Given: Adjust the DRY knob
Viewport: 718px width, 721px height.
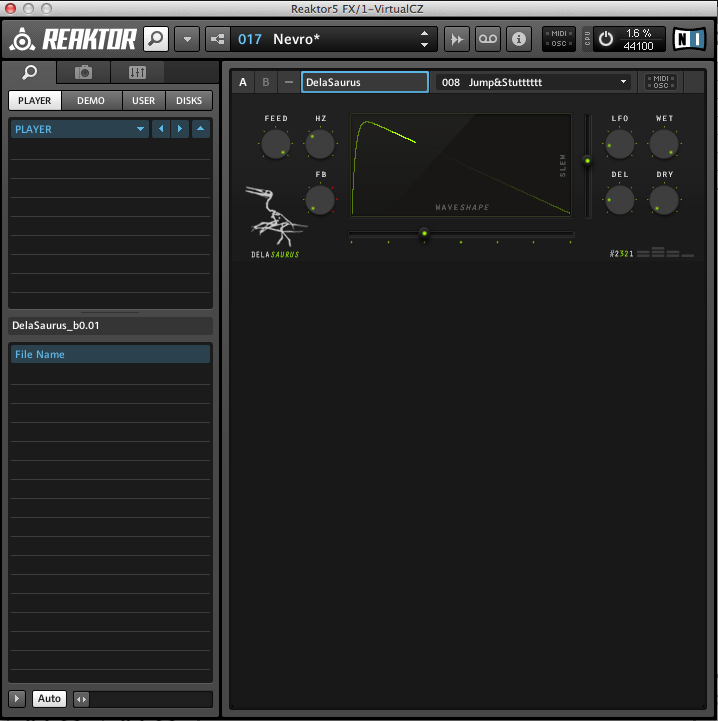Looking at the screenshot, I should 664,200.
